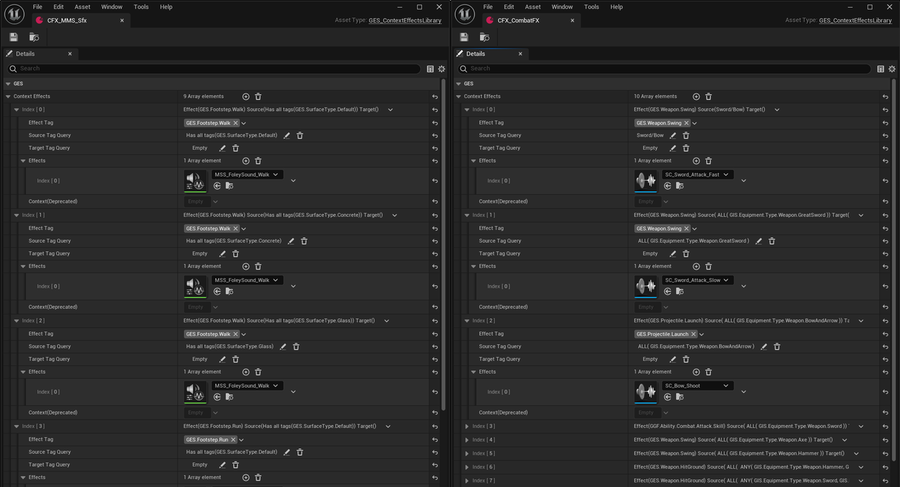This screenshot has height=487, width=900.
Task: Expand Index [3] in the CombatFX list
Action: point(467,426)
